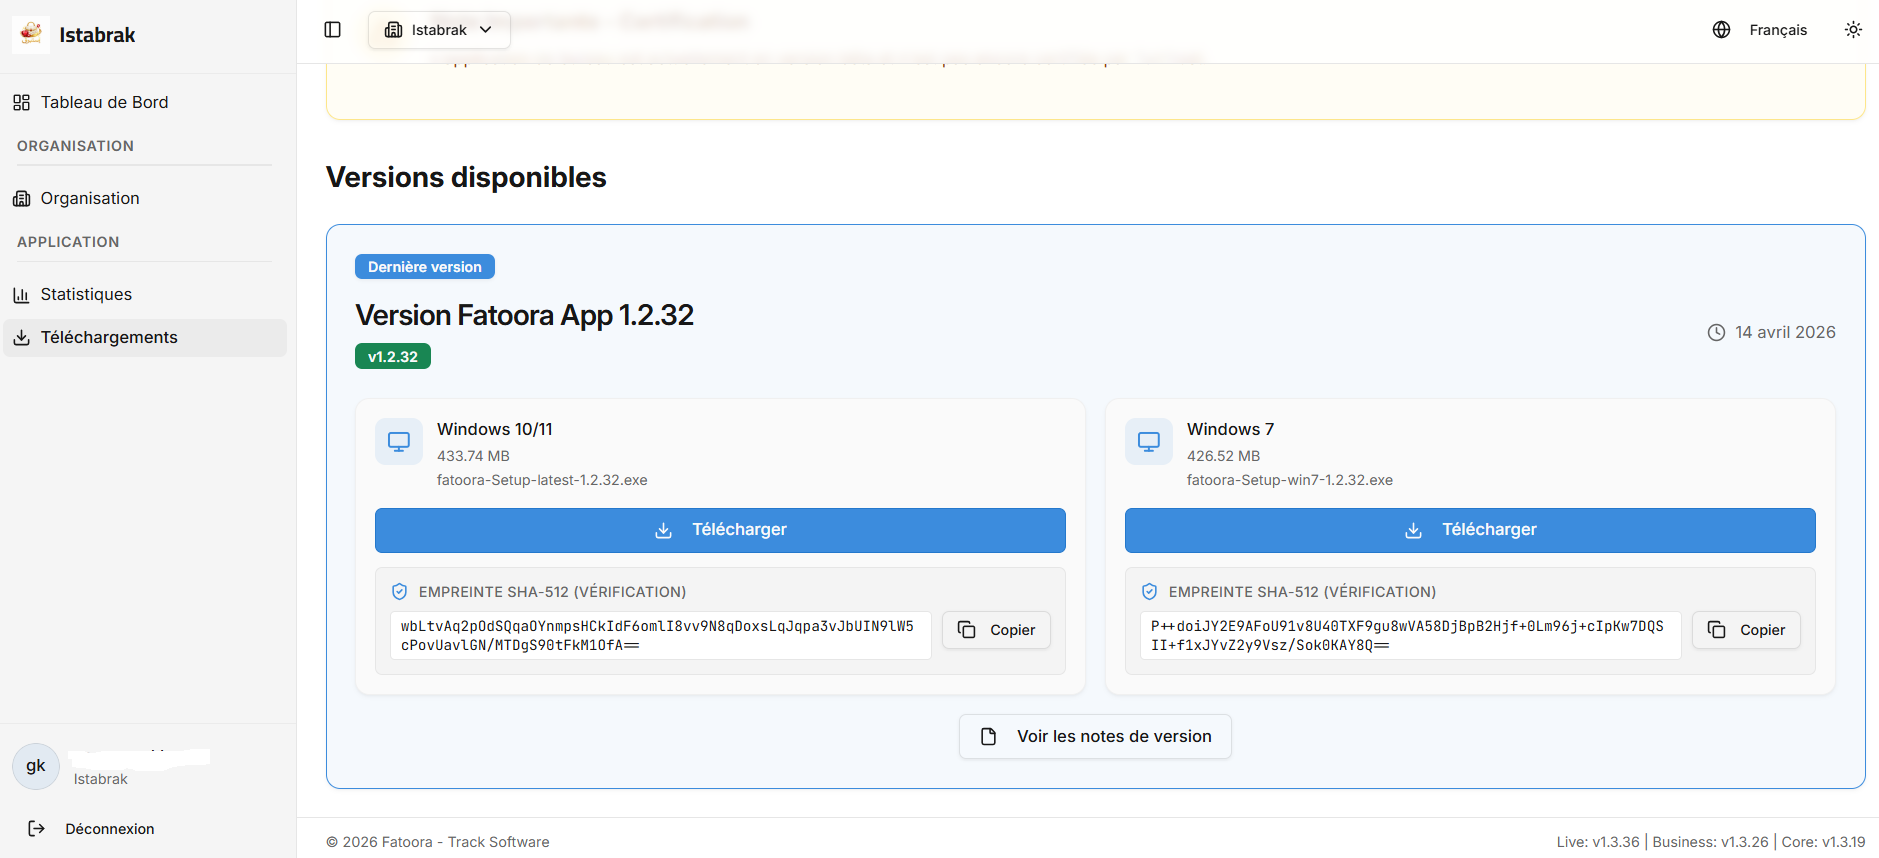
Task: Click filename fatoora-Setup-win7-1.2.32.exe
Action: point(1290,480)
